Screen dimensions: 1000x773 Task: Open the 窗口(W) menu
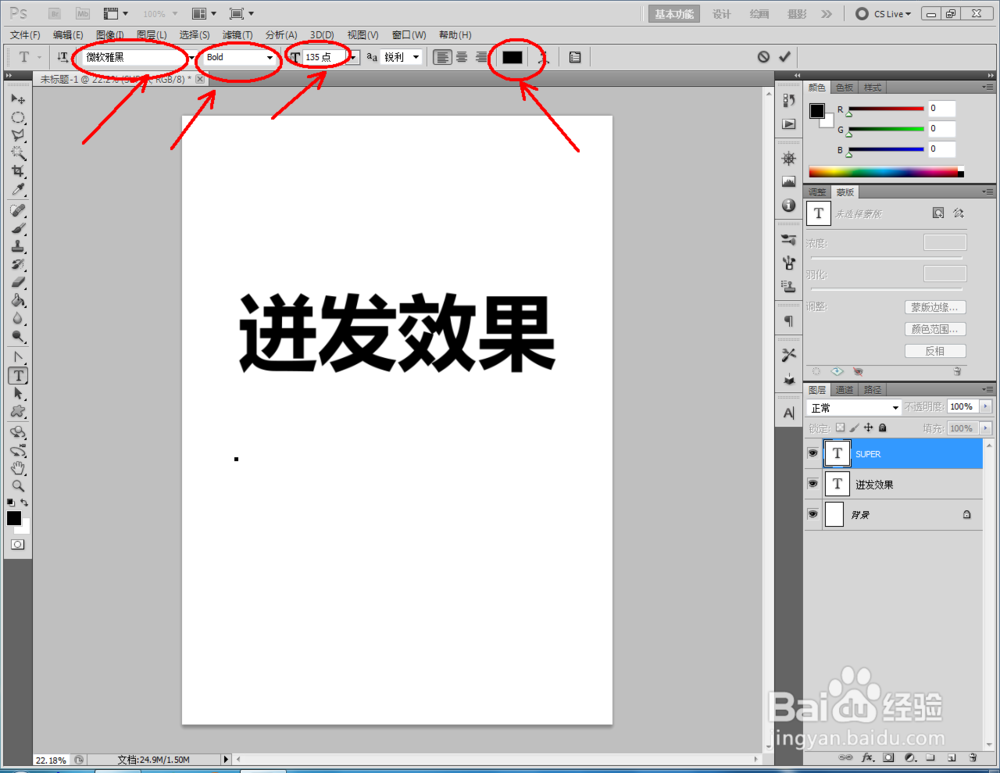[409, 34]
